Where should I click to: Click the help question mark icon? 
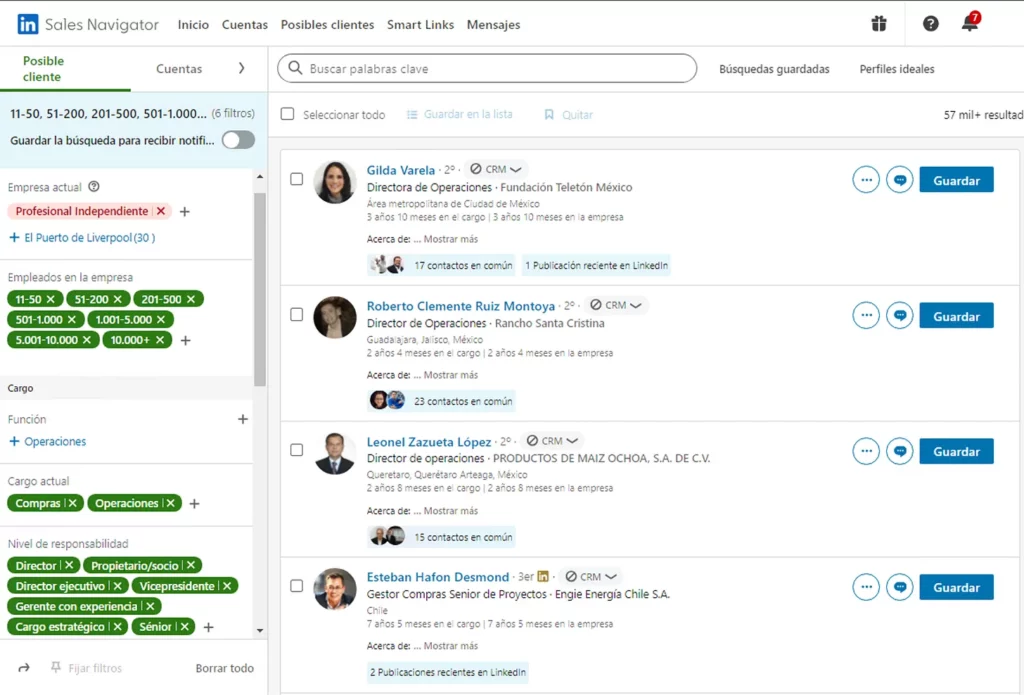pos(930,24)
